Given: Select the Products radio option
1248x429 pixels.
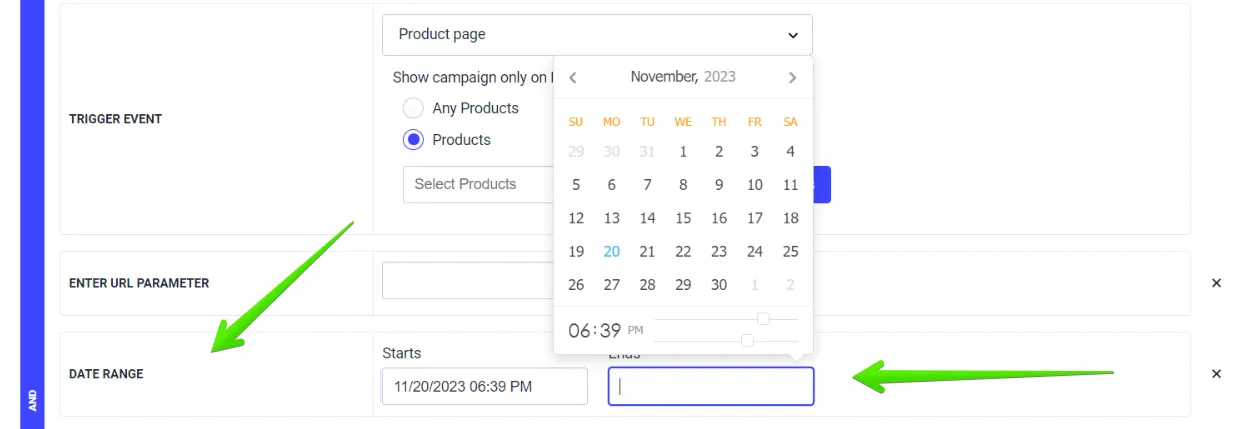Looking at the screenshot, I should [x=413, y=140].
